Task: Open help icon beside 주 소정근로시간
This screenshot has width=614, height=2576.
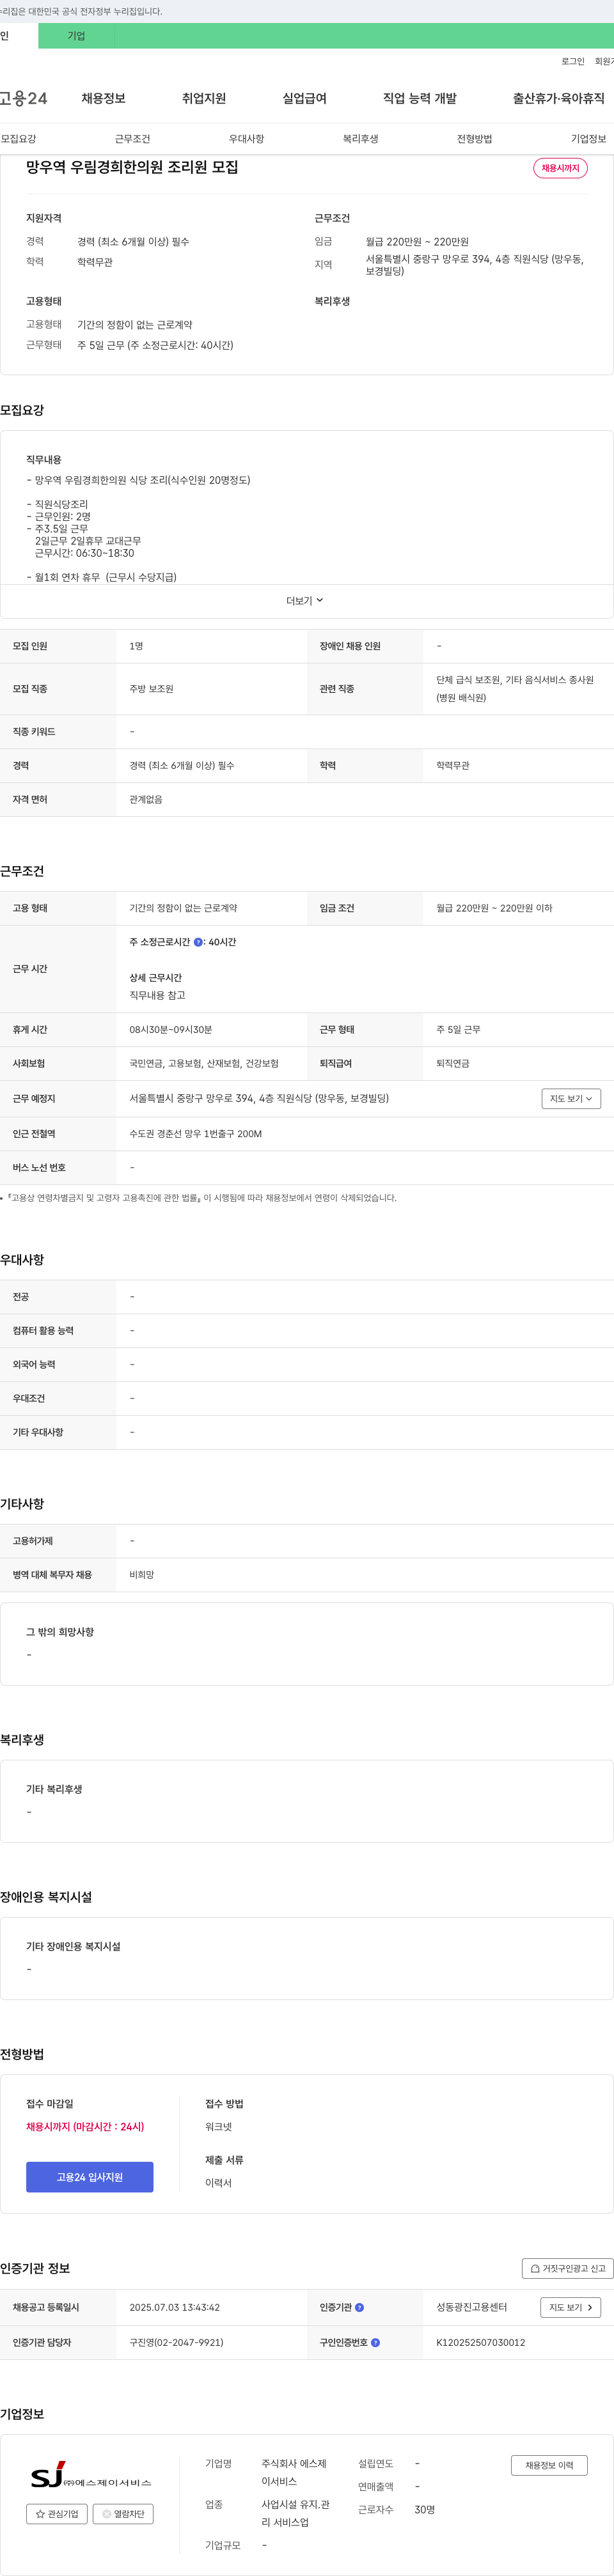Action: click(x=198, y=942)
